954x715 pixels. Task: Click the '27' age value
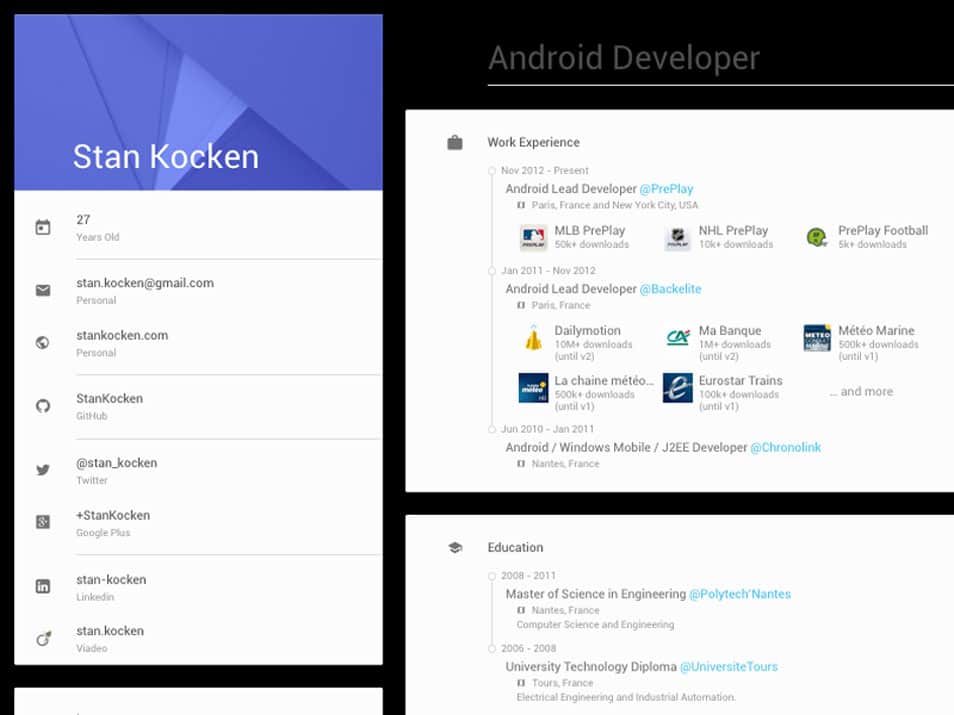[83, 220]
